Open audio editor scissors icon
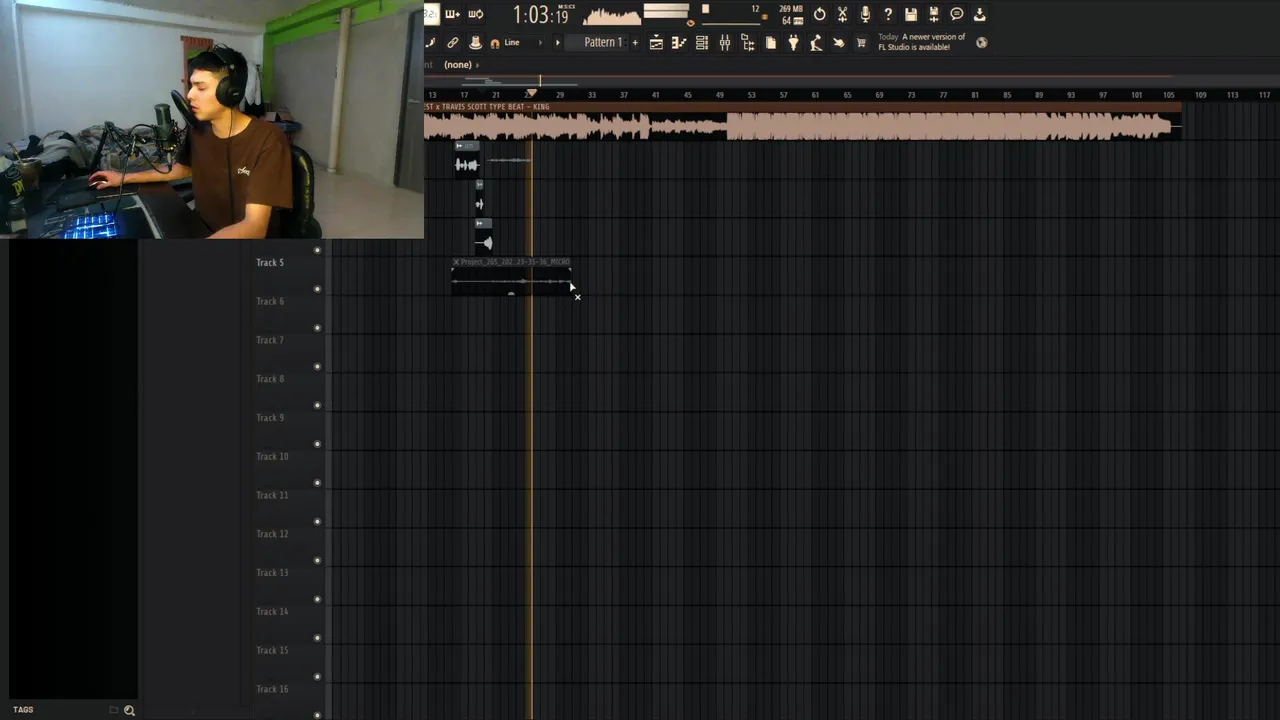This screenshot has height=720, width=1280. click(x=842, y=14)
